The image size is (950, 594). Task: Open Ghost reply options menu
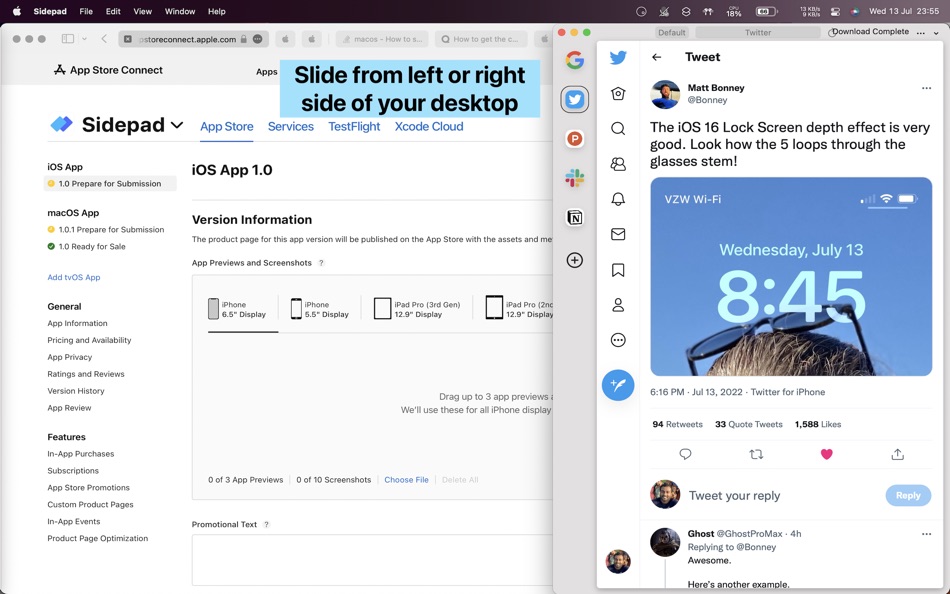click(x=926, y=534)
